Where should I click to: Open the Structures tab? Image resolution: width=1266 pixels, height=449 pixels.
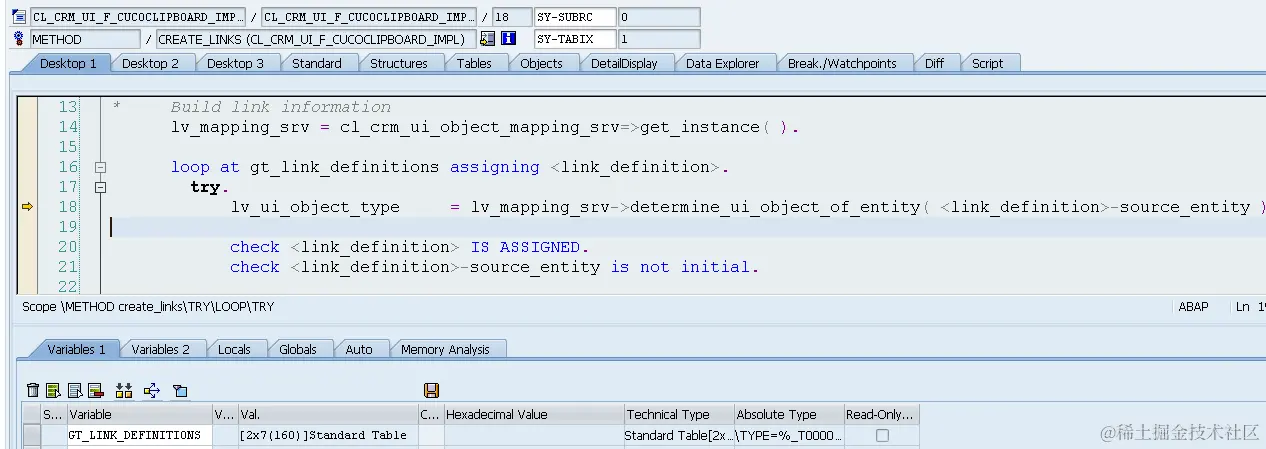399,63
